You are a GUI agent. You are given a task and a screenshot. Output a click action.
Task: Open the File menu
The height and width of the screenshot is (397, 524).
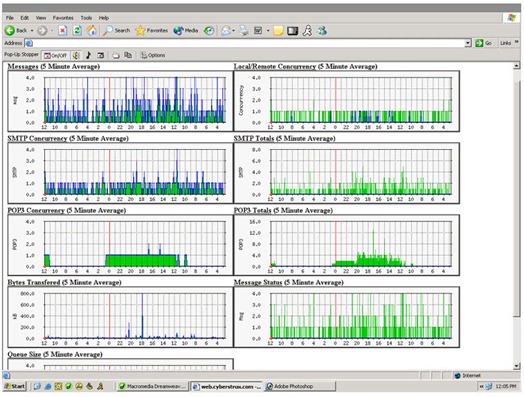pos(10,18)
